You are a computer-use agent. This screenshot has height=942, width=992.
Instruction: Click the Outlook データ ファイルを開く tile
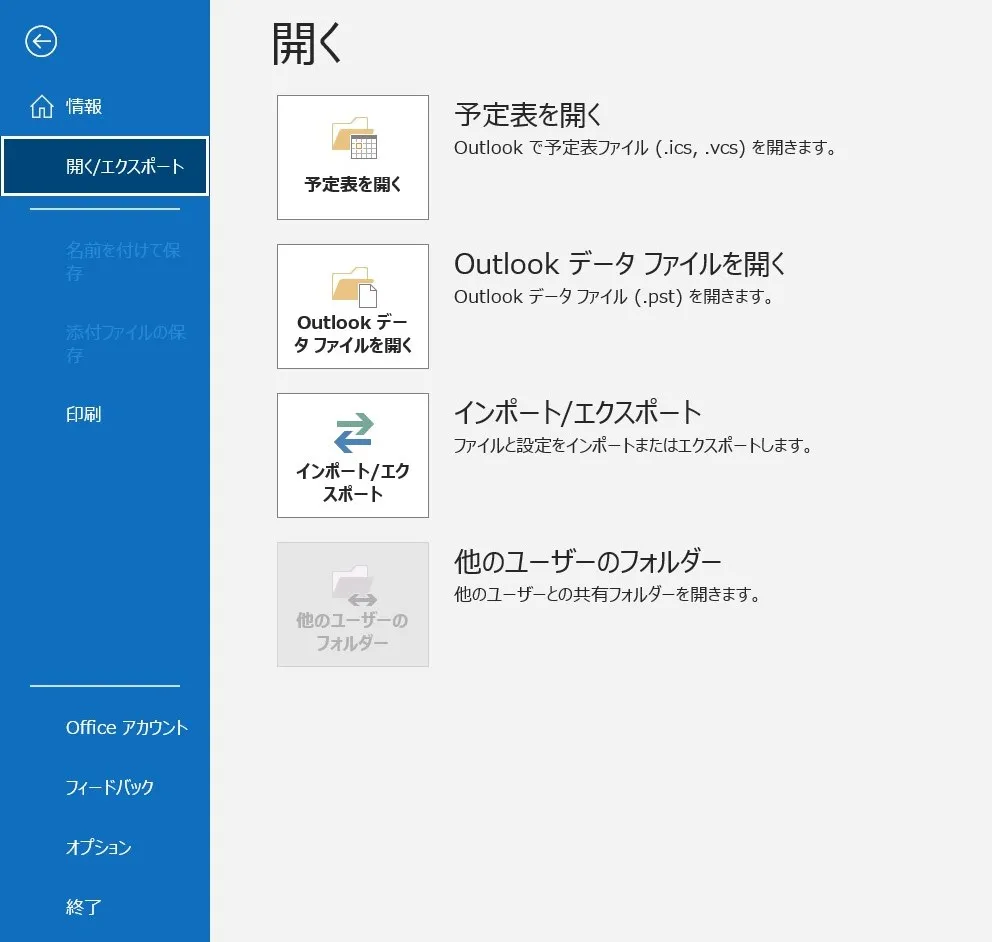pyautogui.click(x=353, y=306)
